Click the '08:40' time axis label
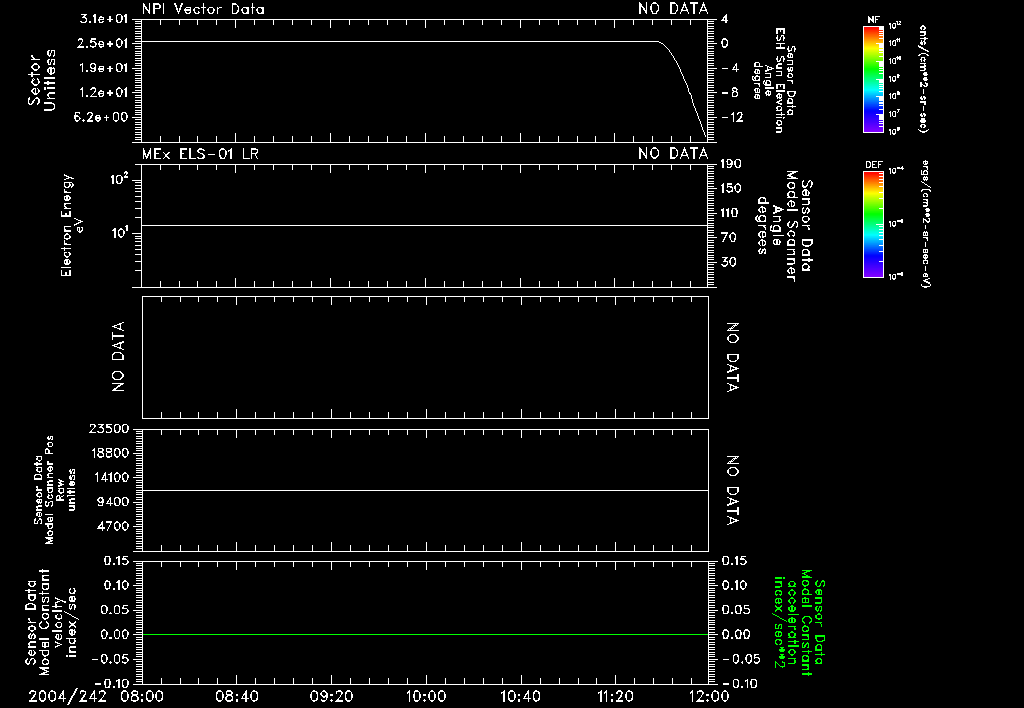The image size is (1024, 708). coord(236,696)
